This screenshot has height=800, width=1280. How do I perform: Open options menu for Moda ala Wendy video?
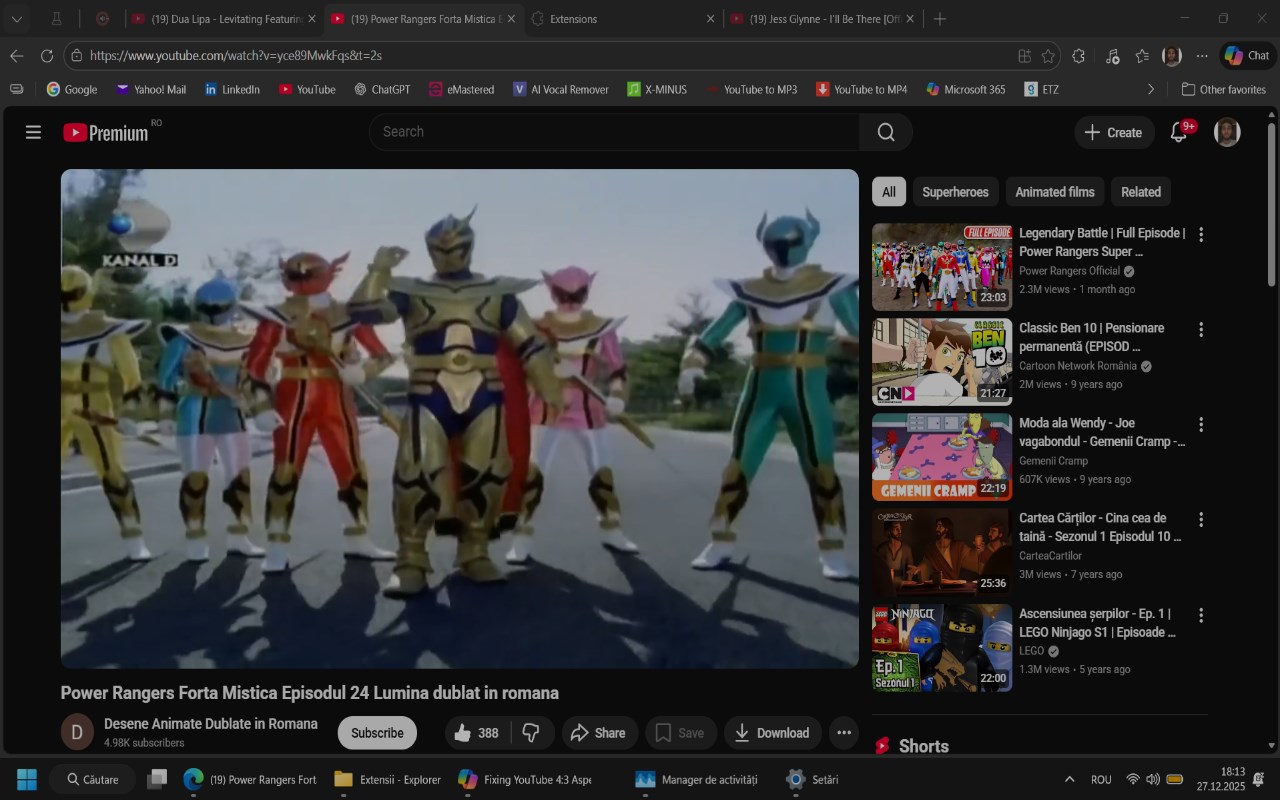click(1201, 425)
